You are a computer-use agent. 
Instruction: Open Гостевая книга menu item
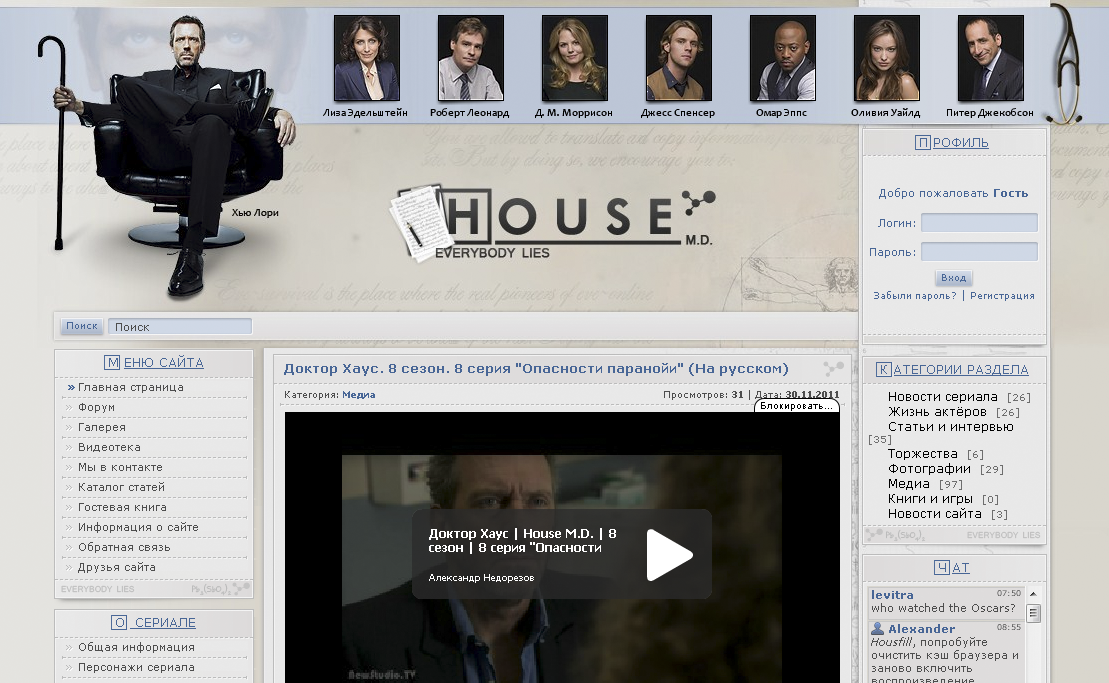tap(122, 507)
